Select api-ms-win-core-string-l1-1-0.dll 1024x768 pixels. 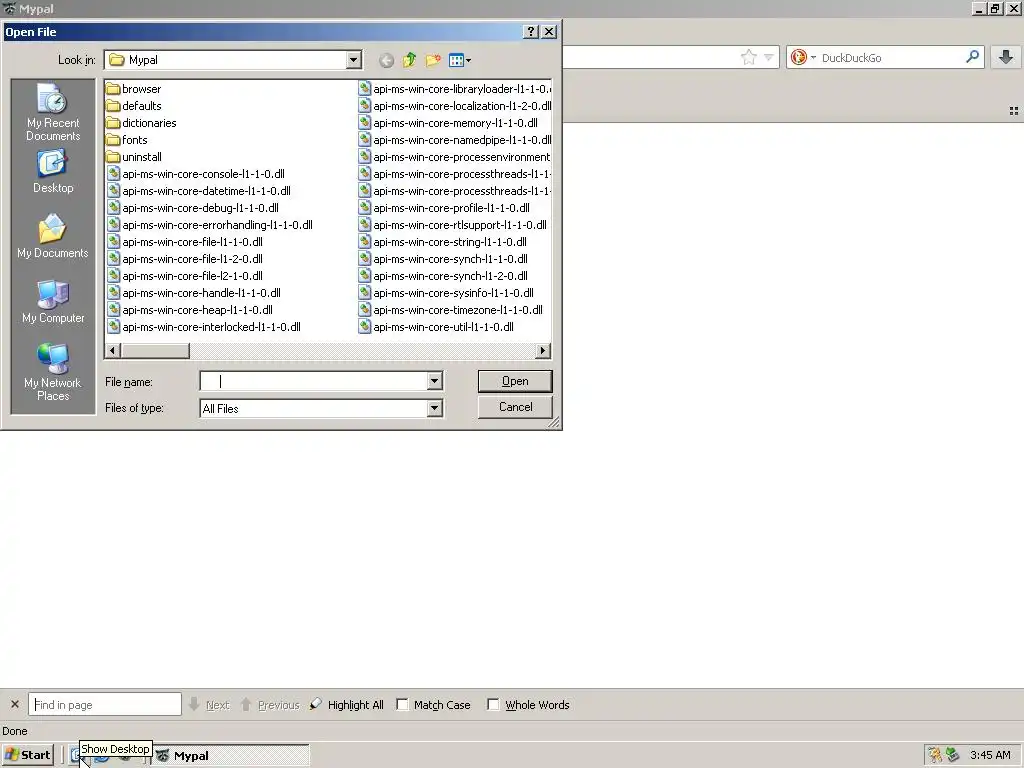[x=443, y=242]
